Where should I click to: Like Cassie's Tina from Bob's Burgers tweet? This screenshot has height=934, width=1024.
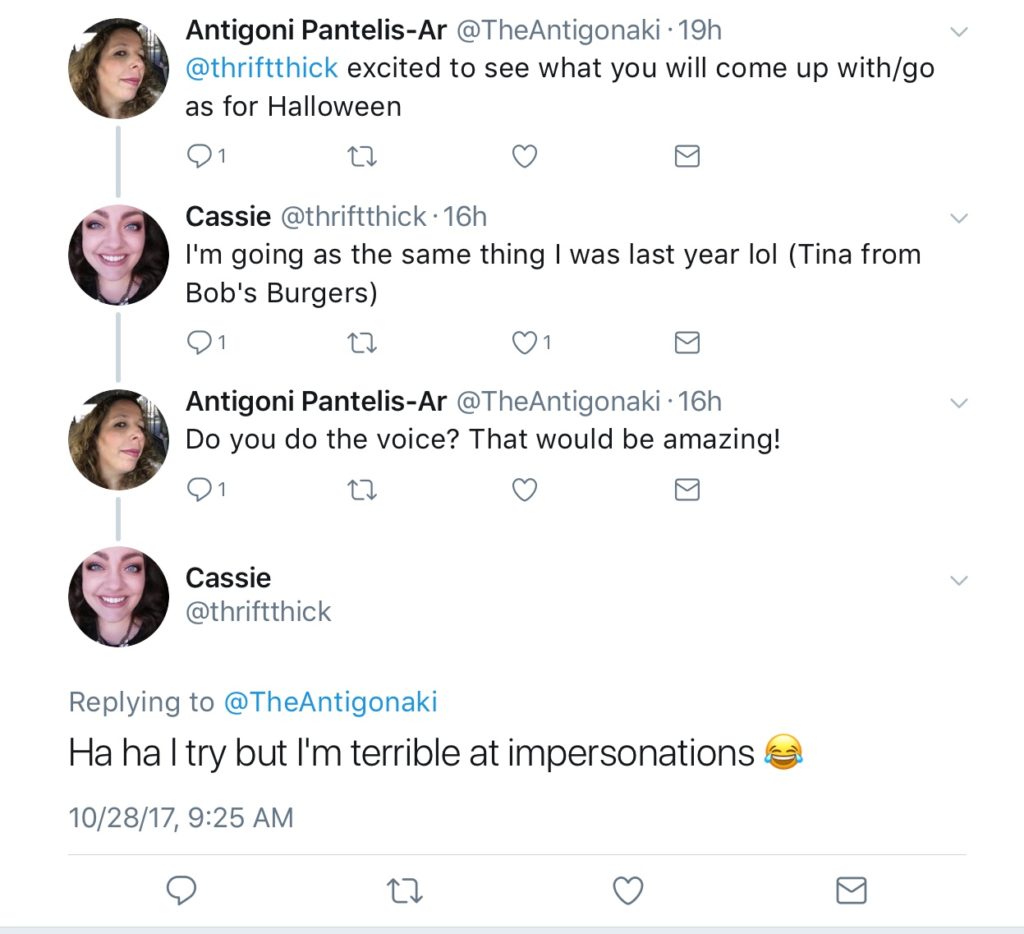(524, 343)
